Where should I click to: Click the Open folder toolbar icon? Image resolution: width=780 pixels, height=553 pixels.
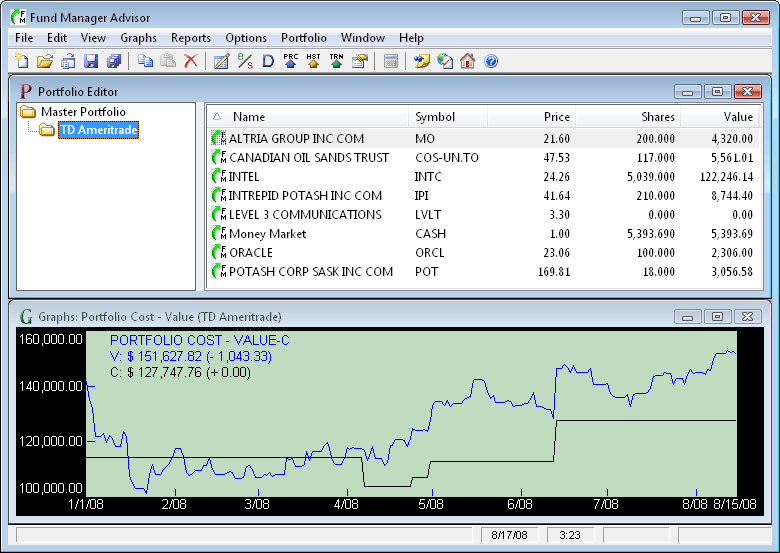(45, 61)
